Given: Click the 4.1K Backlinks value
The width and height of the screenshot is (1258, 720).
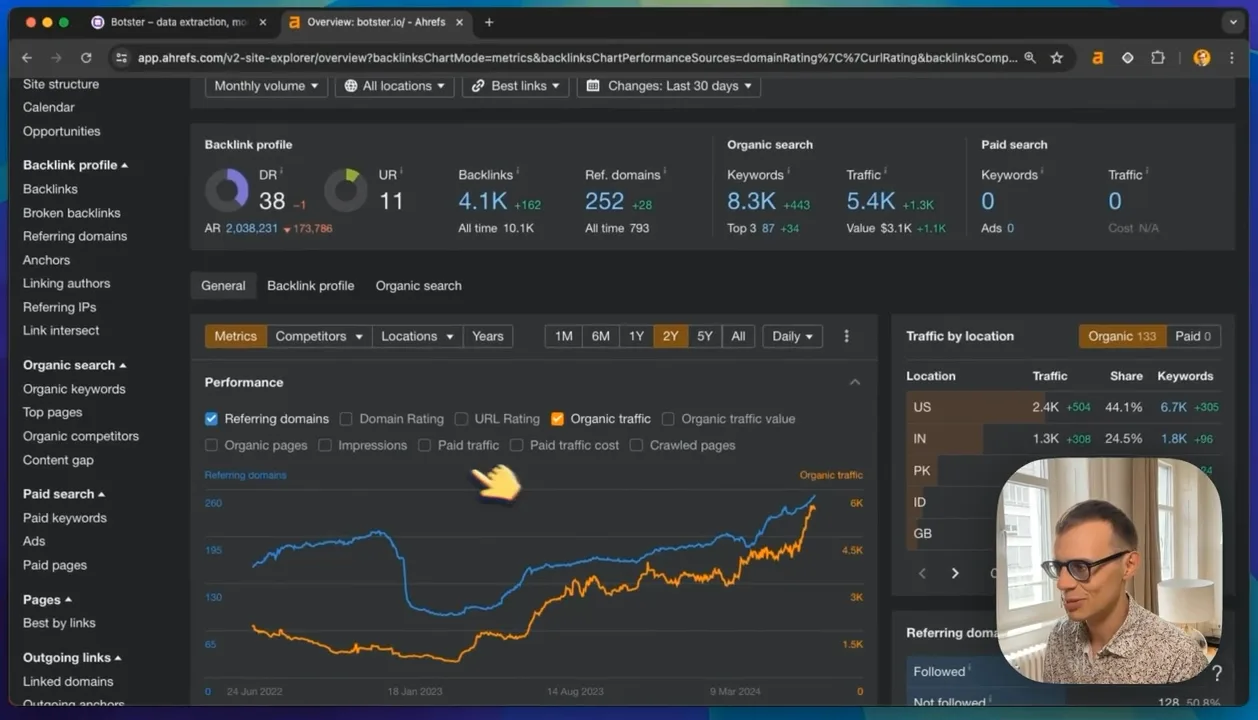Looking at the screenshot, I should [483, 201].
